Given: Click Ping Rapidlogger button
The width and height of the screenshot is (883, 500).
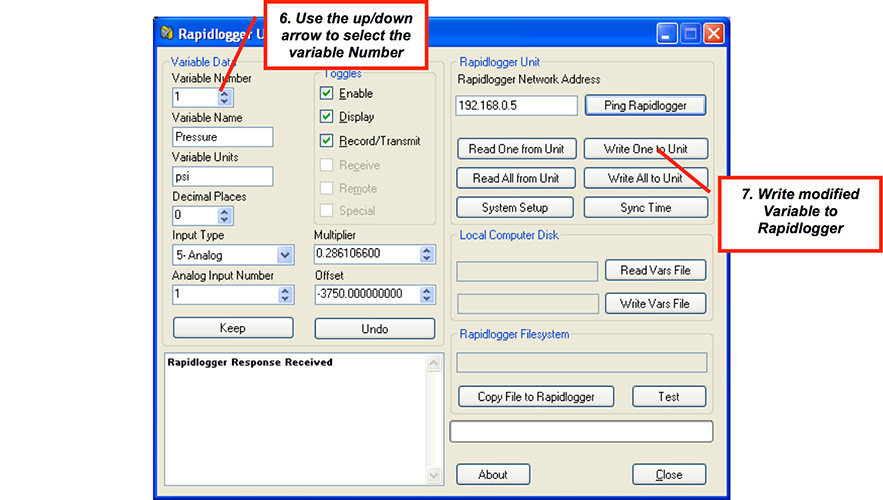Looking at the screenshot, I should point(645,105).
